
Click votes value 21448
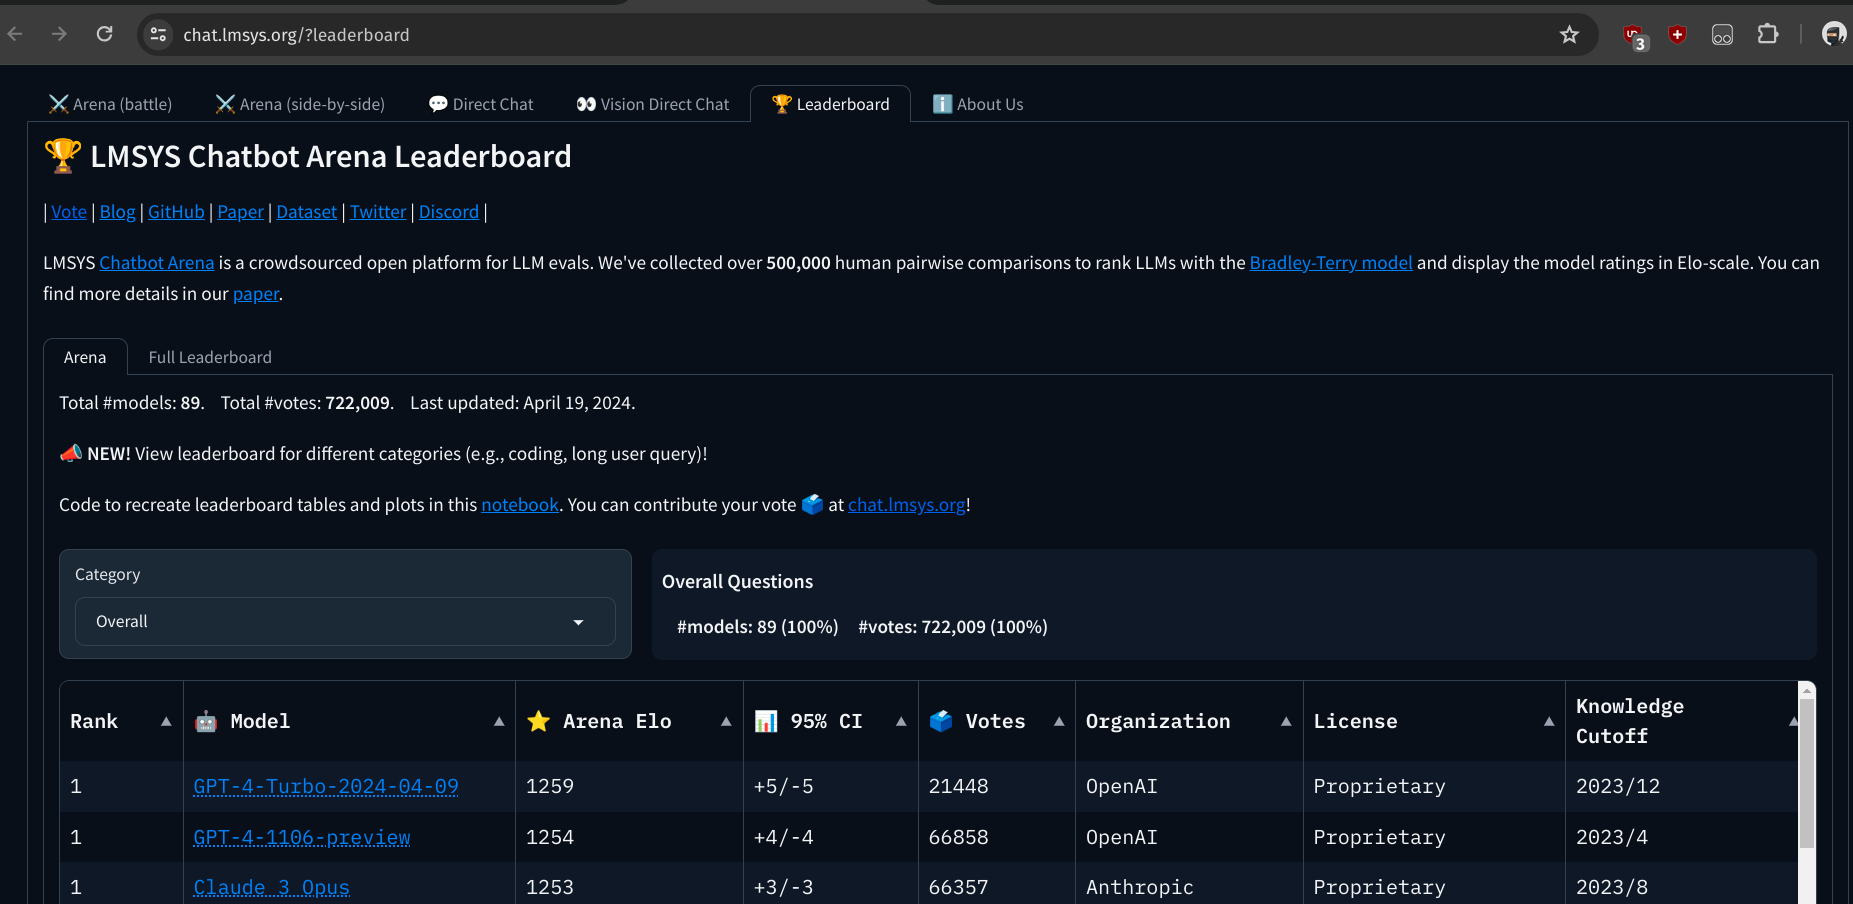click(958, 786)
